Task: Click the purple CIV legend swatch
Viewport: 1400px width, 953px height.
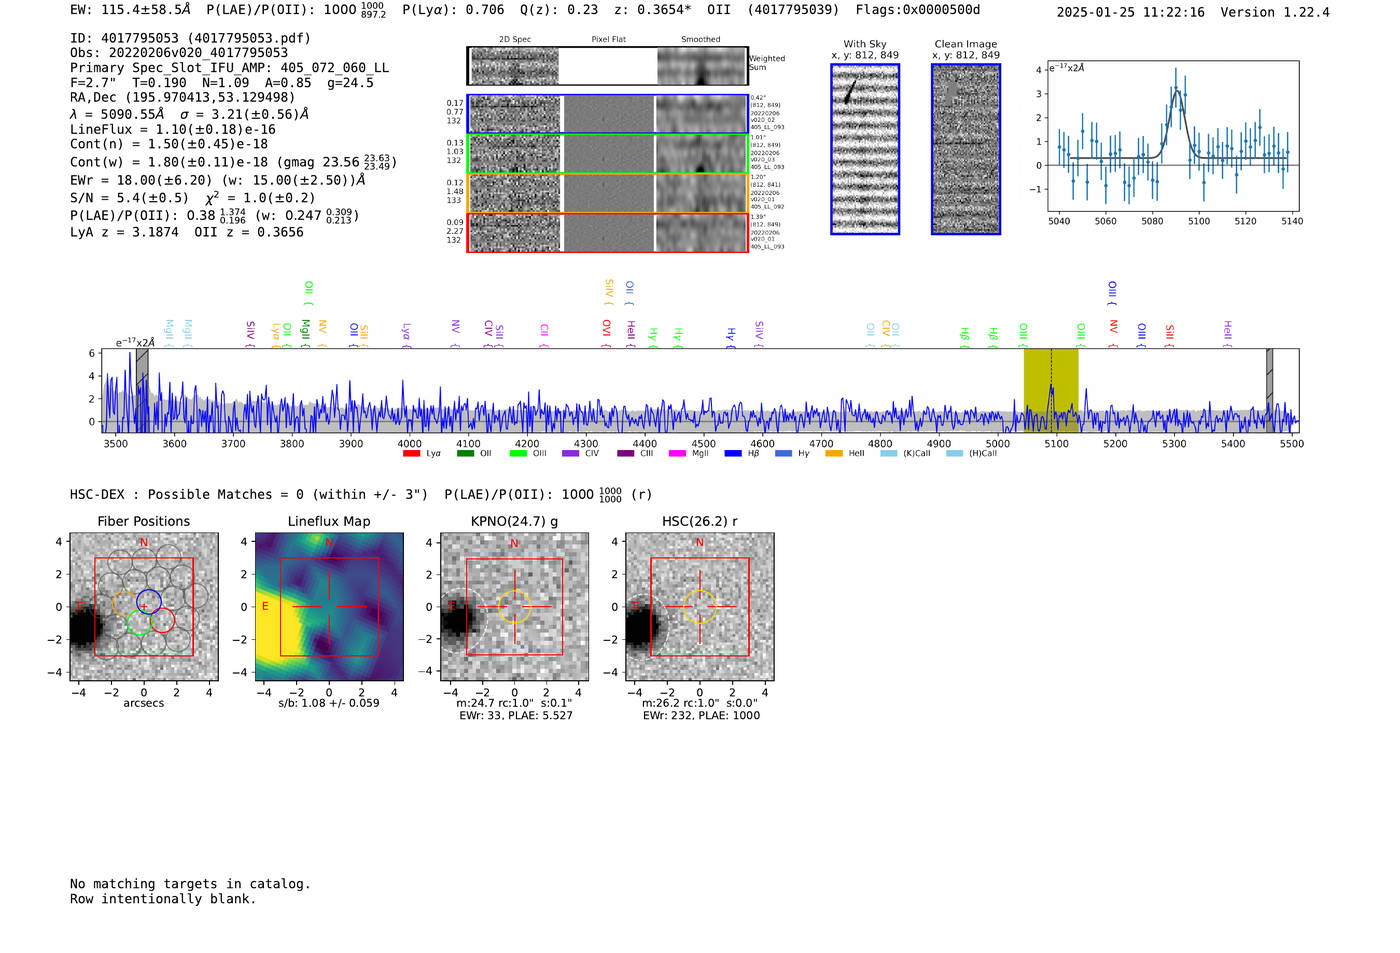Action: [571, 454]
